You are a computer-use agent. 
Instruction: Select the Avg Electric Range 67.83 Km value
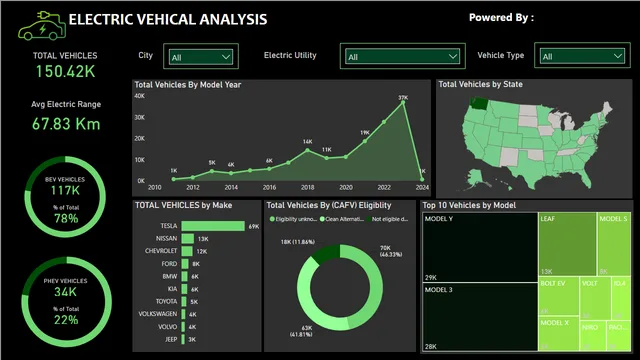[66, 124]
